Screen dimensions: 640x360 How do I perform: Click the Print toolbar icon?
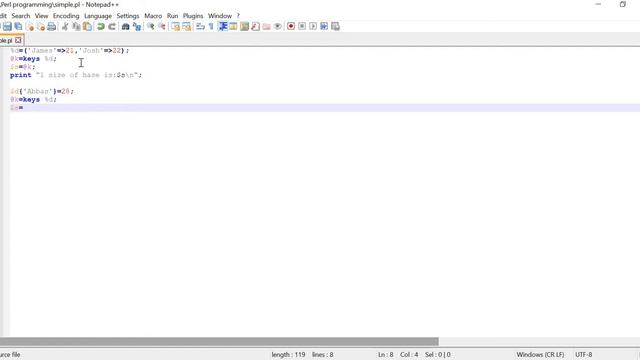point(51,27)
